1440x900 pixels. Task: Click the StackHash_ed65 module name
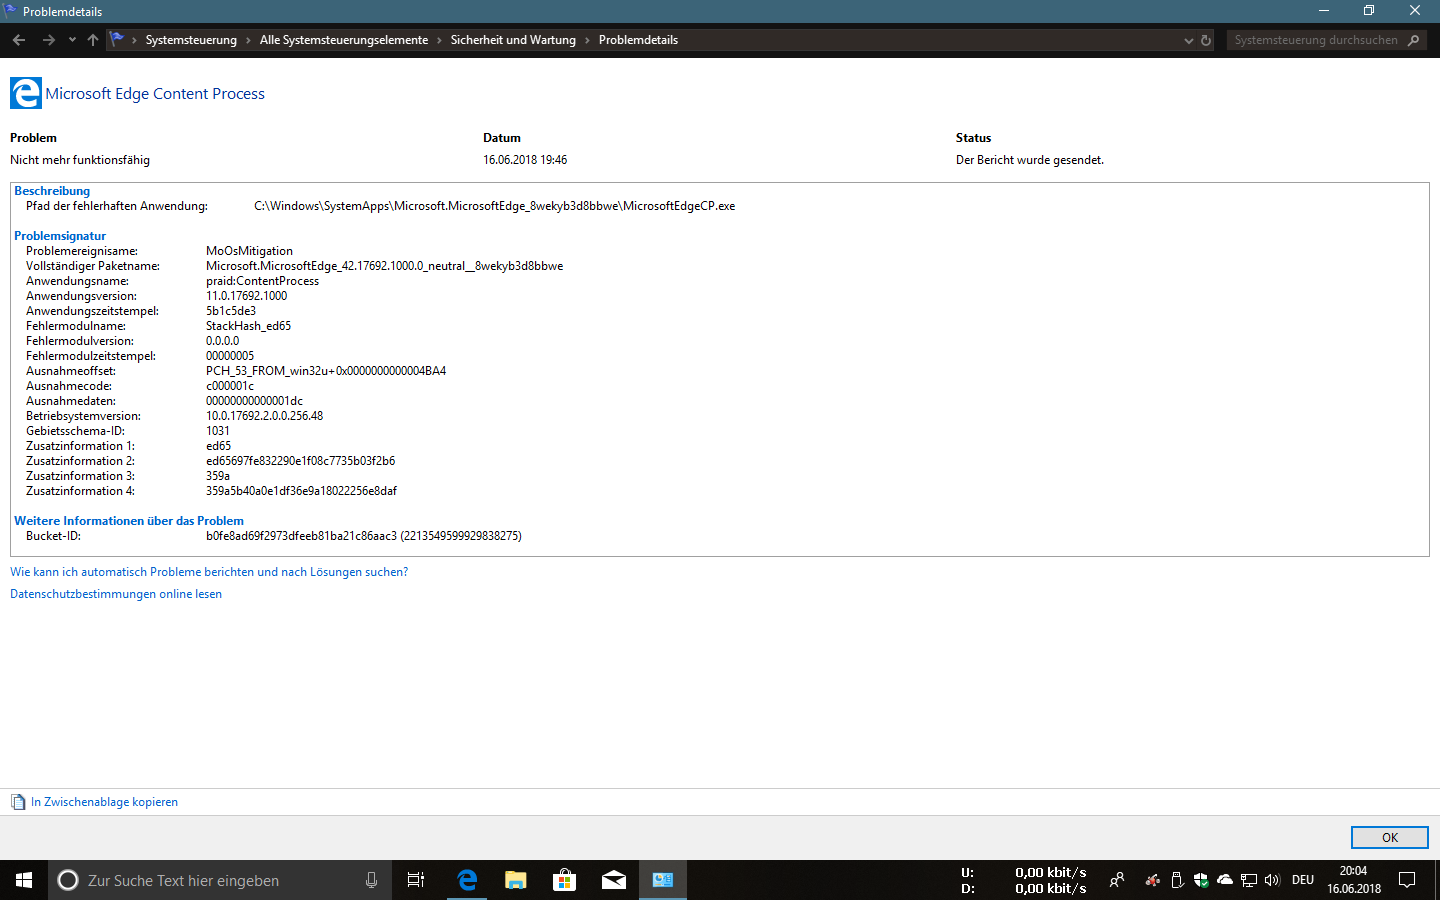248,326
